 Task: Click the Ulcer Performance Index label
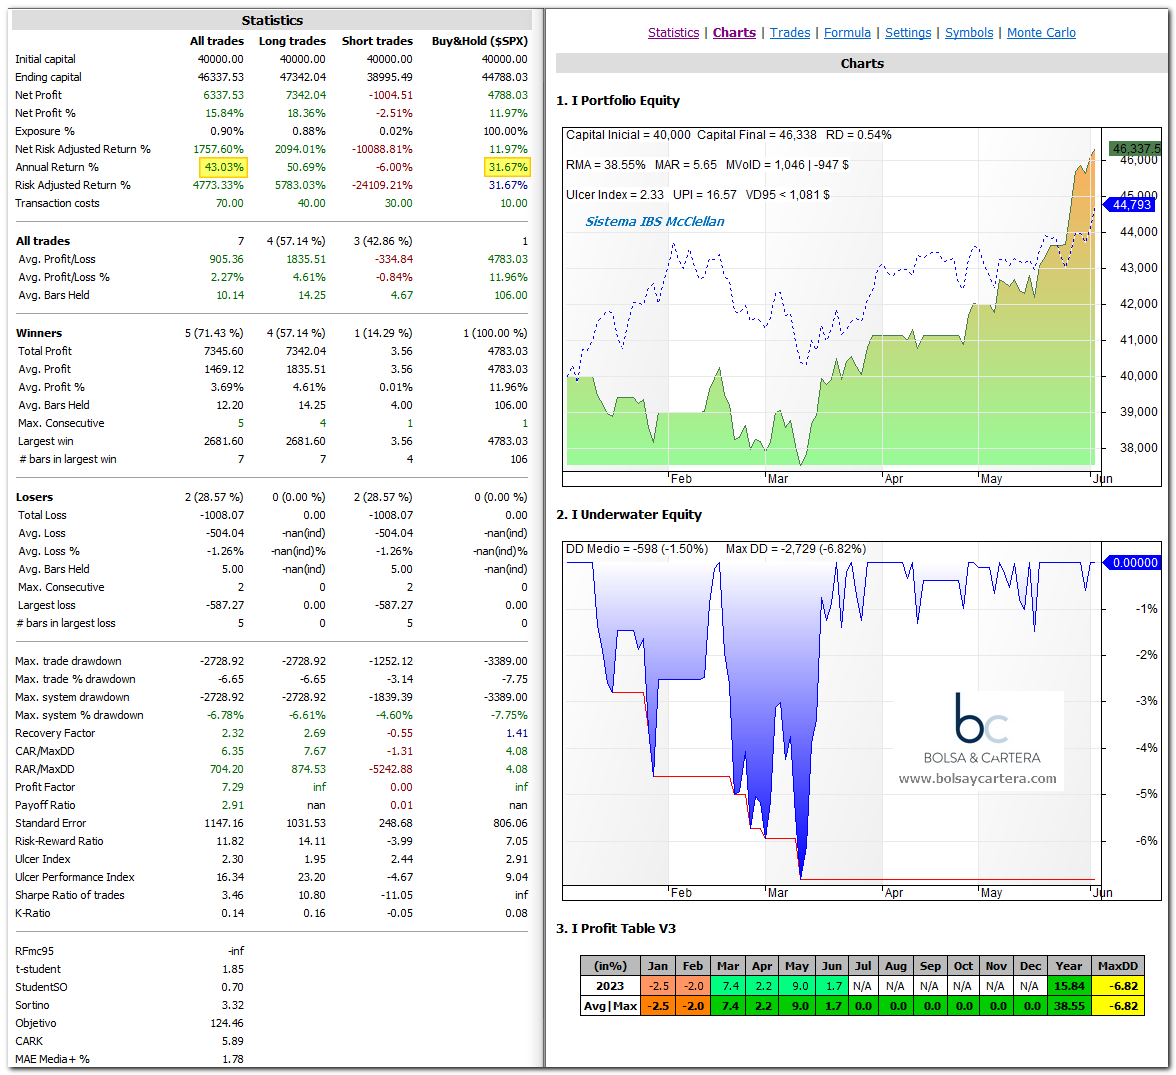[x=74, y=878]
